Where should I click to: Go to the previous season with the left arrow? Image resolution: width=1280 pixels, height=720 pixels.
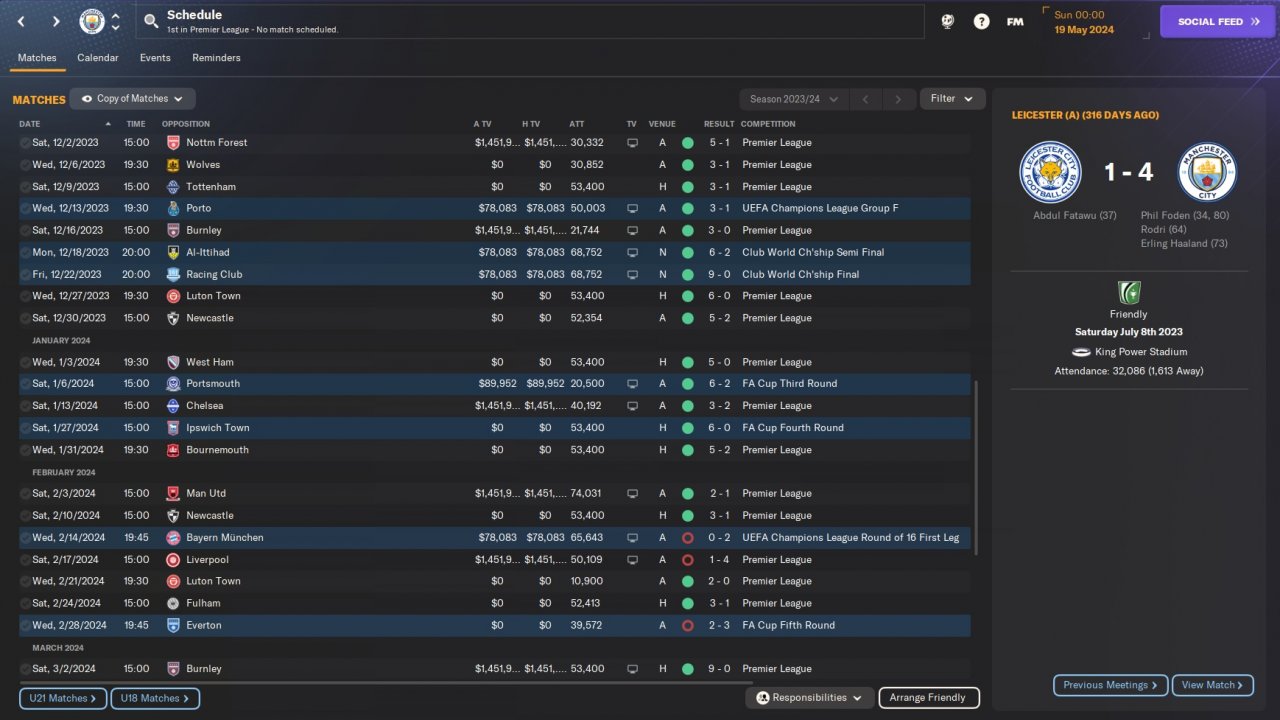866,99
